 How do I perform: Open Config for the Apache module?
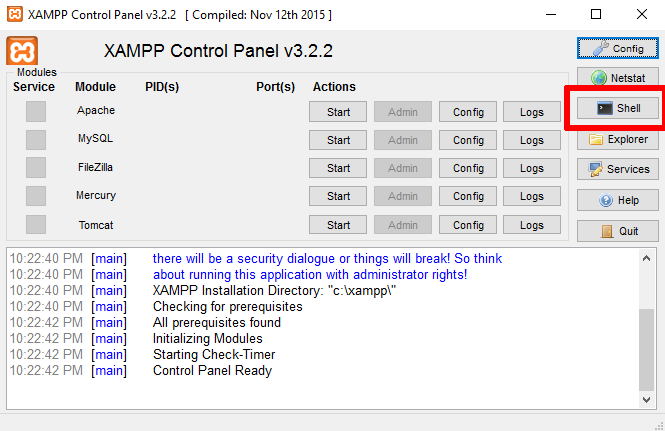468,112
